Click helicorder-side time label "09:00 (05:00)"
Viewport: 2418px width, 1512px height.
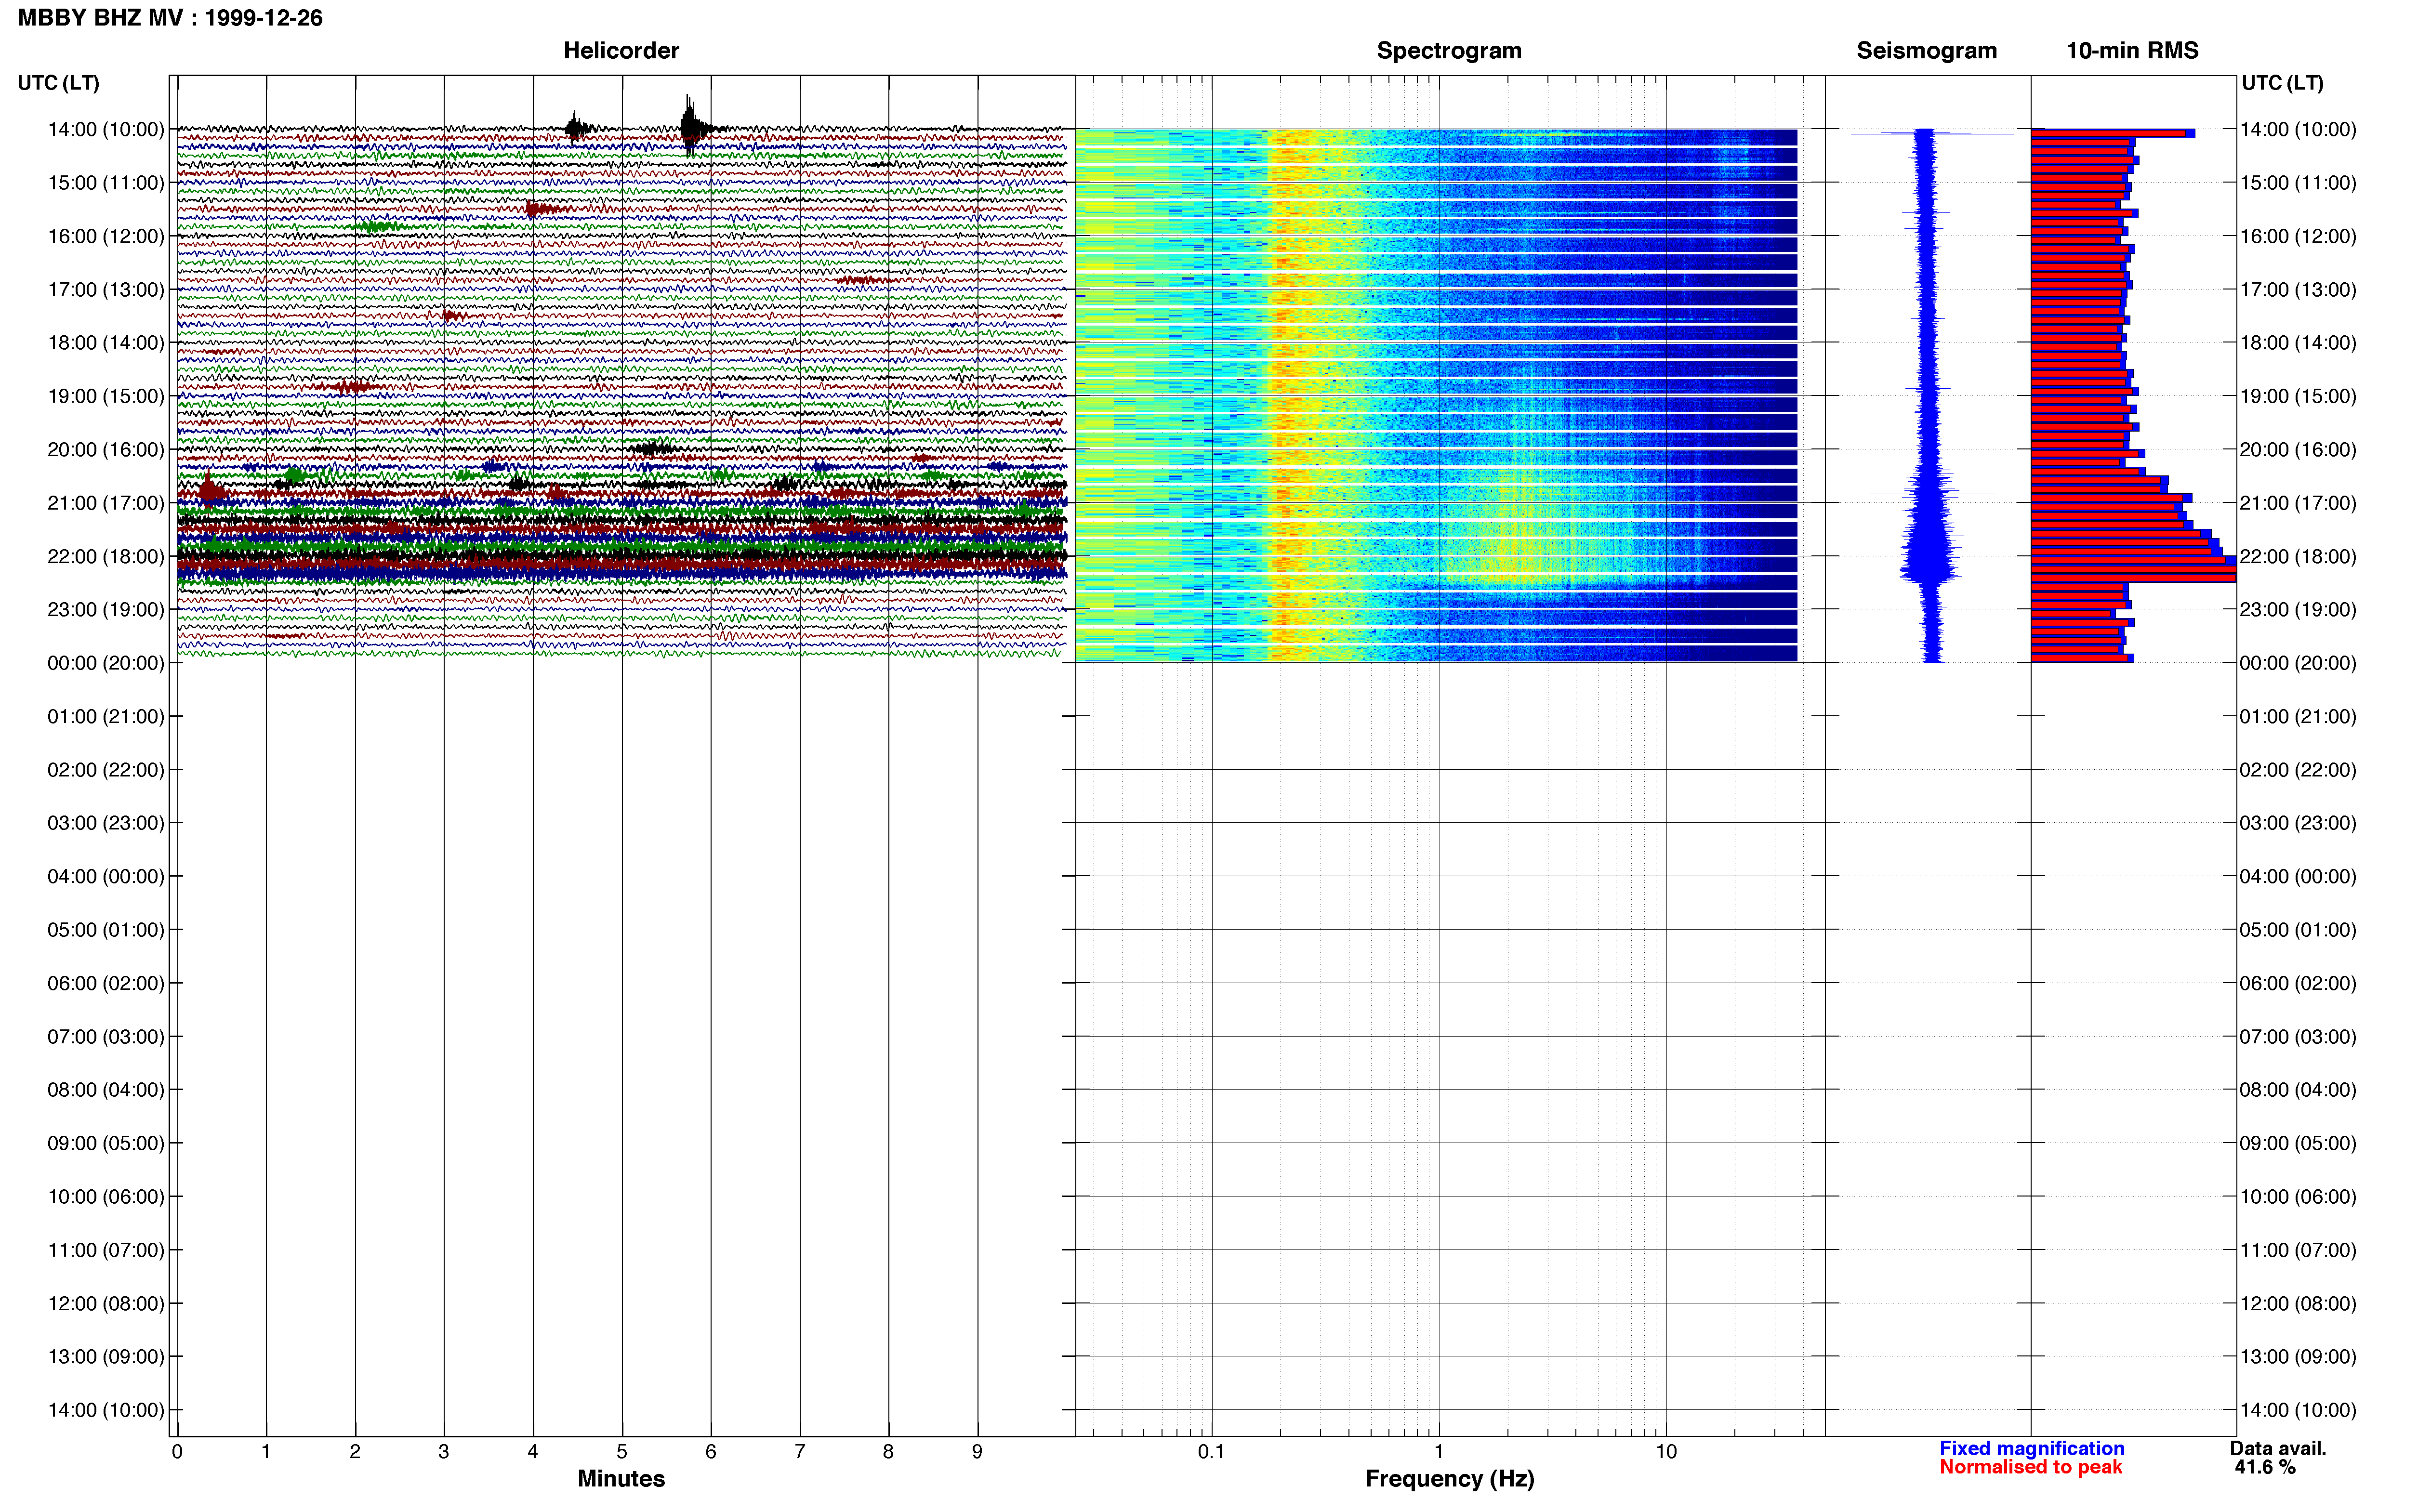(x=106, y=1143)
